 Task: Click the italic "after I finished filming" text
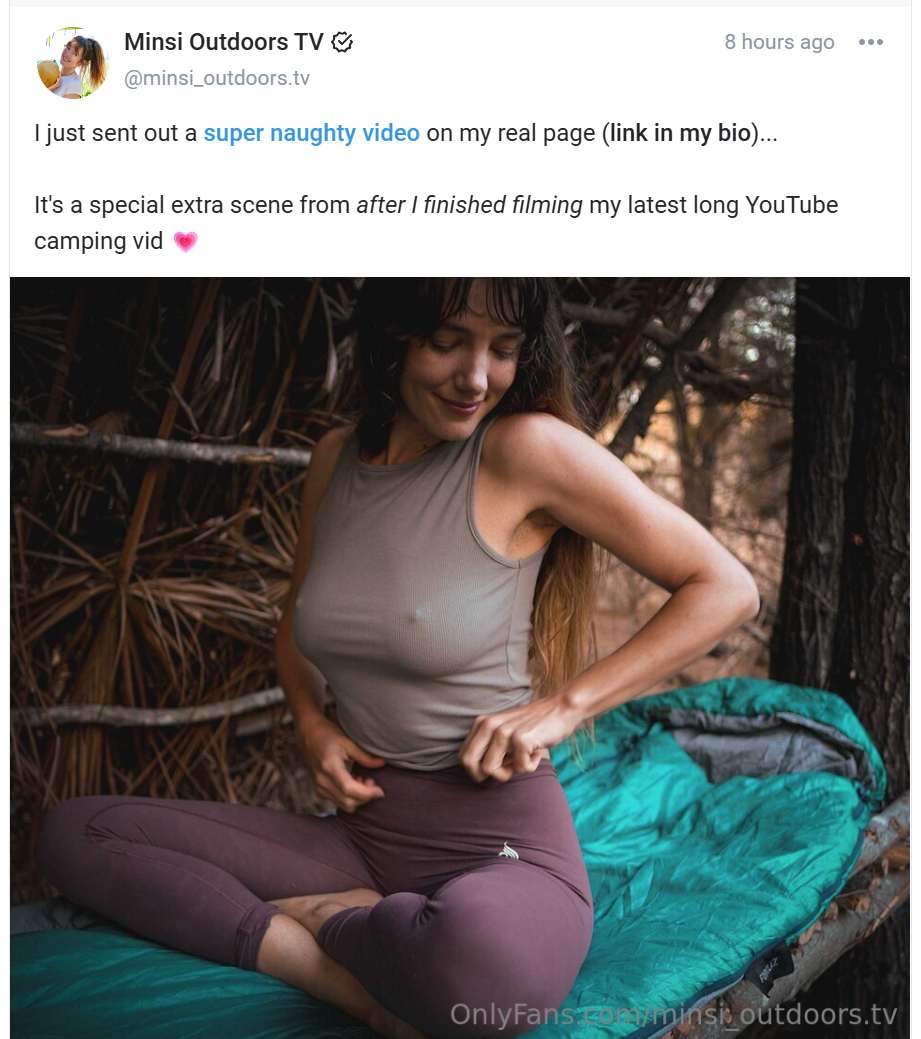(469, 206)
